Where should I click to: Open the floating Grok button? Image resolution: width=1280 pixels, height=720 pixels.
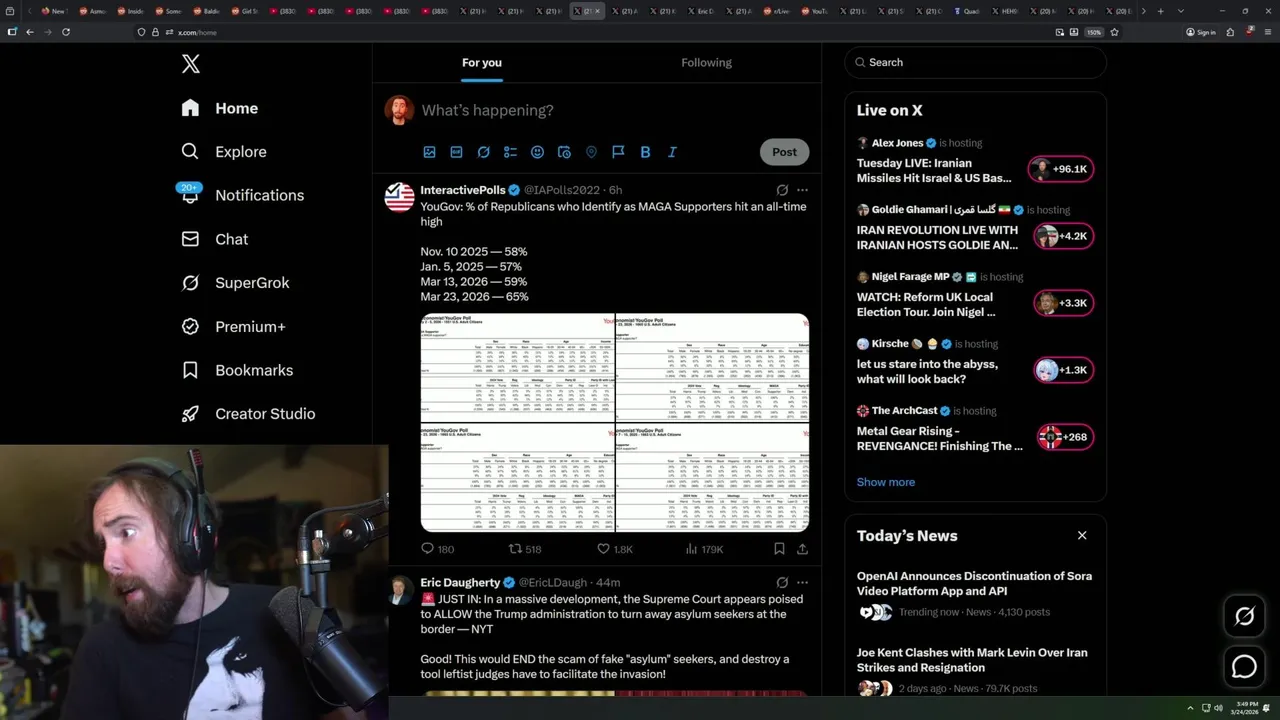point(1245,617)
